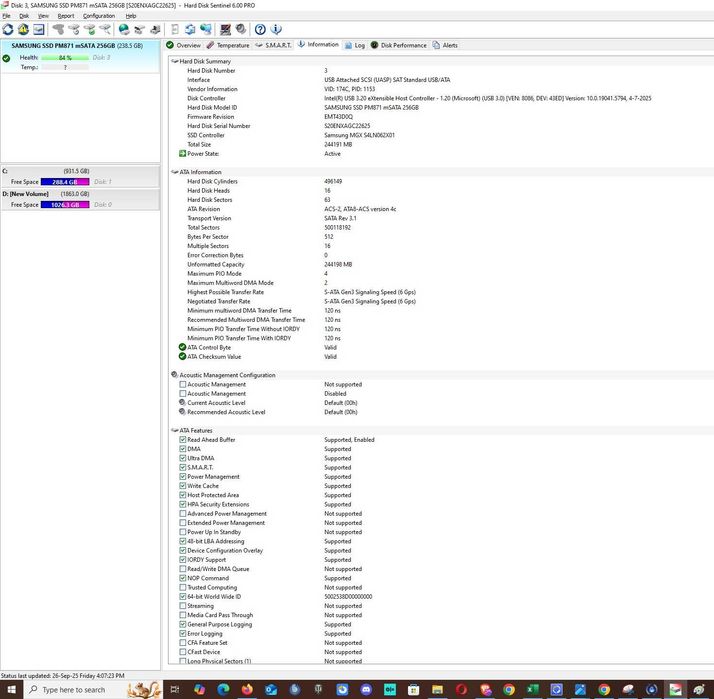Switch to the S.M.A.R.T. tab
Screen dimensions: 714x699
pos(274,45)
